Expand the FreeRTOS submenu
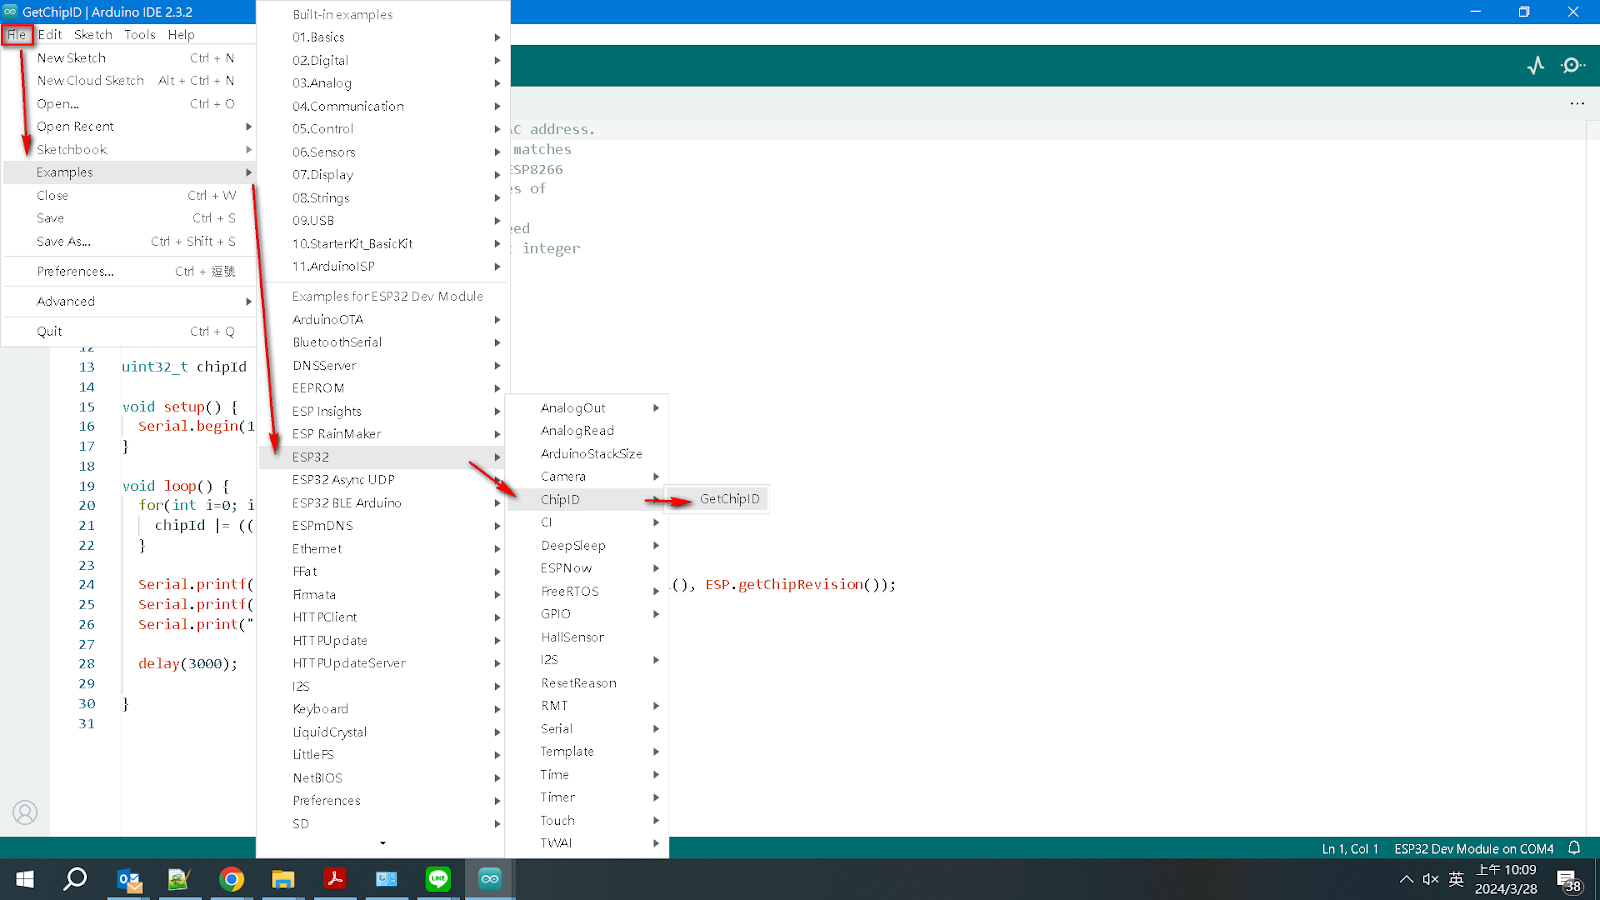The image size is (1600, 900). pos(588,592)
